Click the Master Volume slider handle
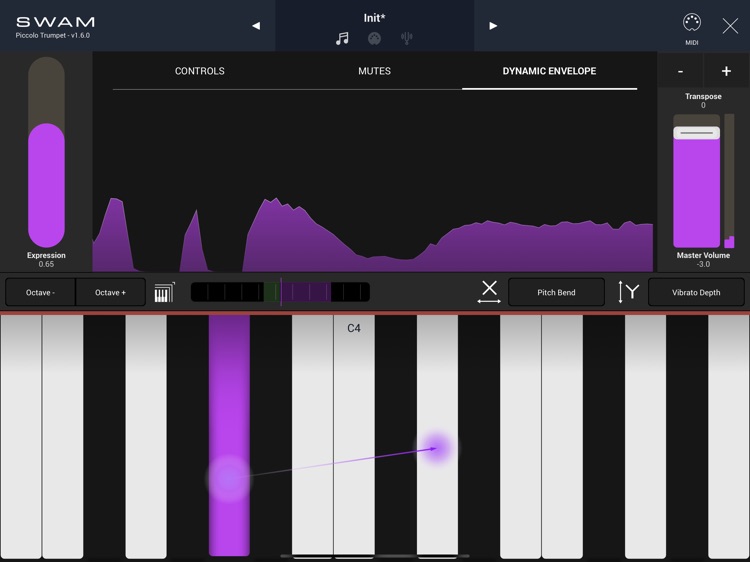Image resolution: width=750 pixels, height=562 pixels. pyautogui.click(x=696, y=132)
